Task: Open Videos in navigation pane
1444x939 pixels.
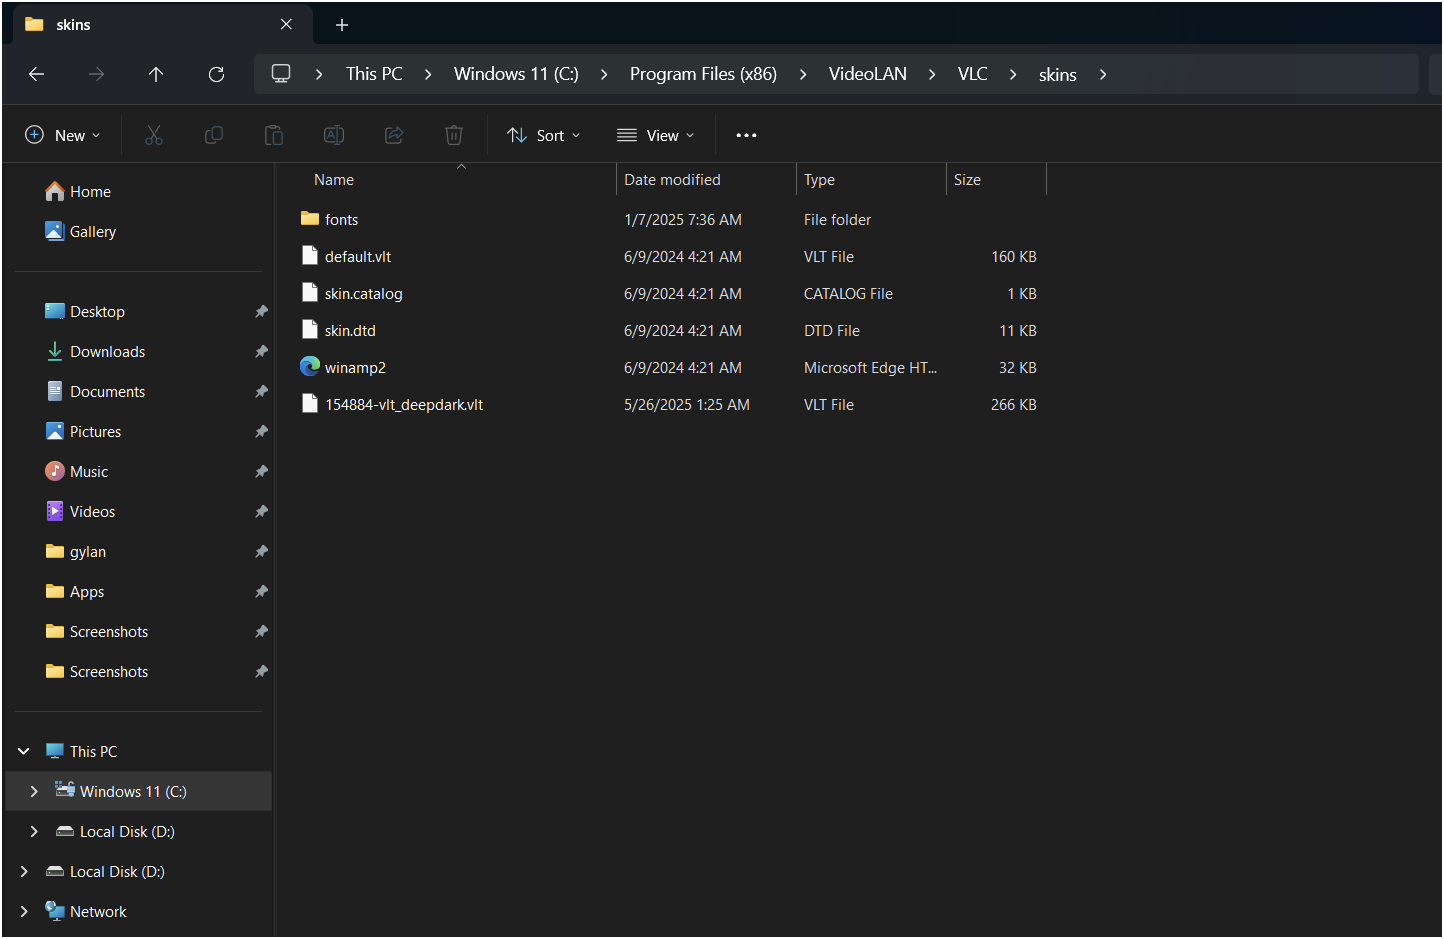Action: (x=92, y=511)
